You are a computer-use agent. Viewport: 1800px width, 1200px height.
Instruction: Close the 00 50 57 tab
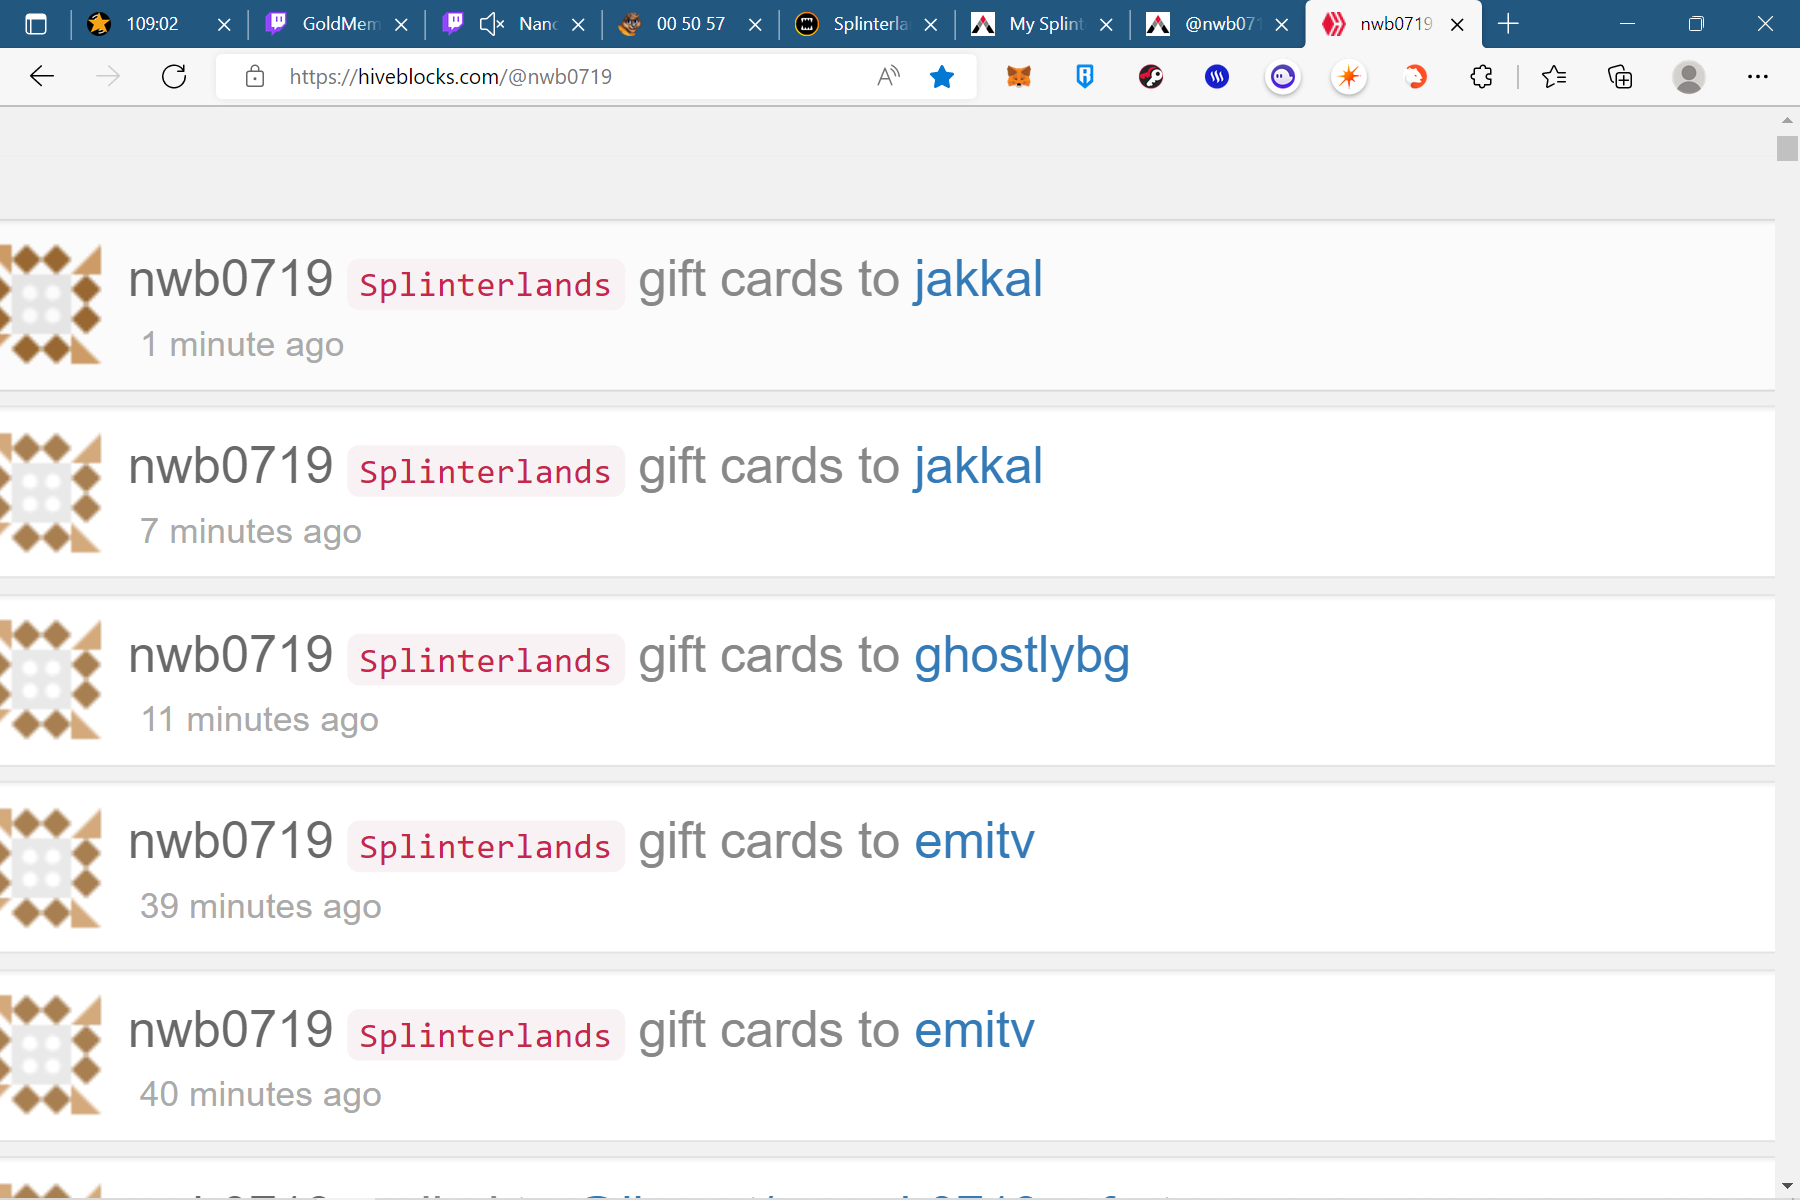755,24
